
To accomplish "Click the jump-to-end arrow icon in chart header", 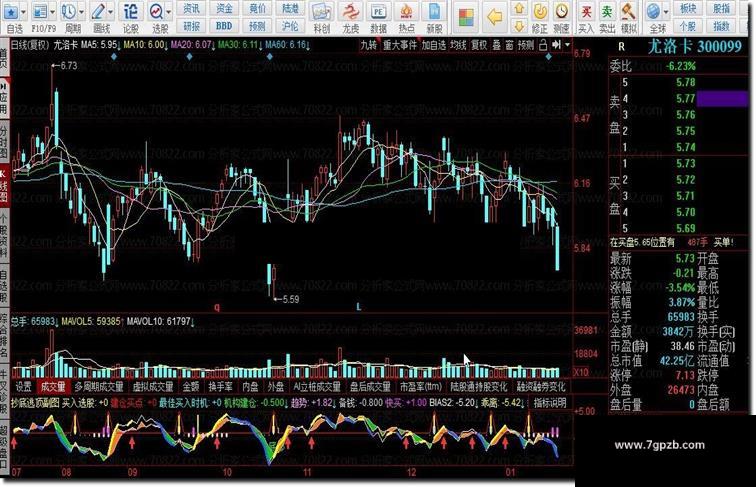I will click(556, 45).
